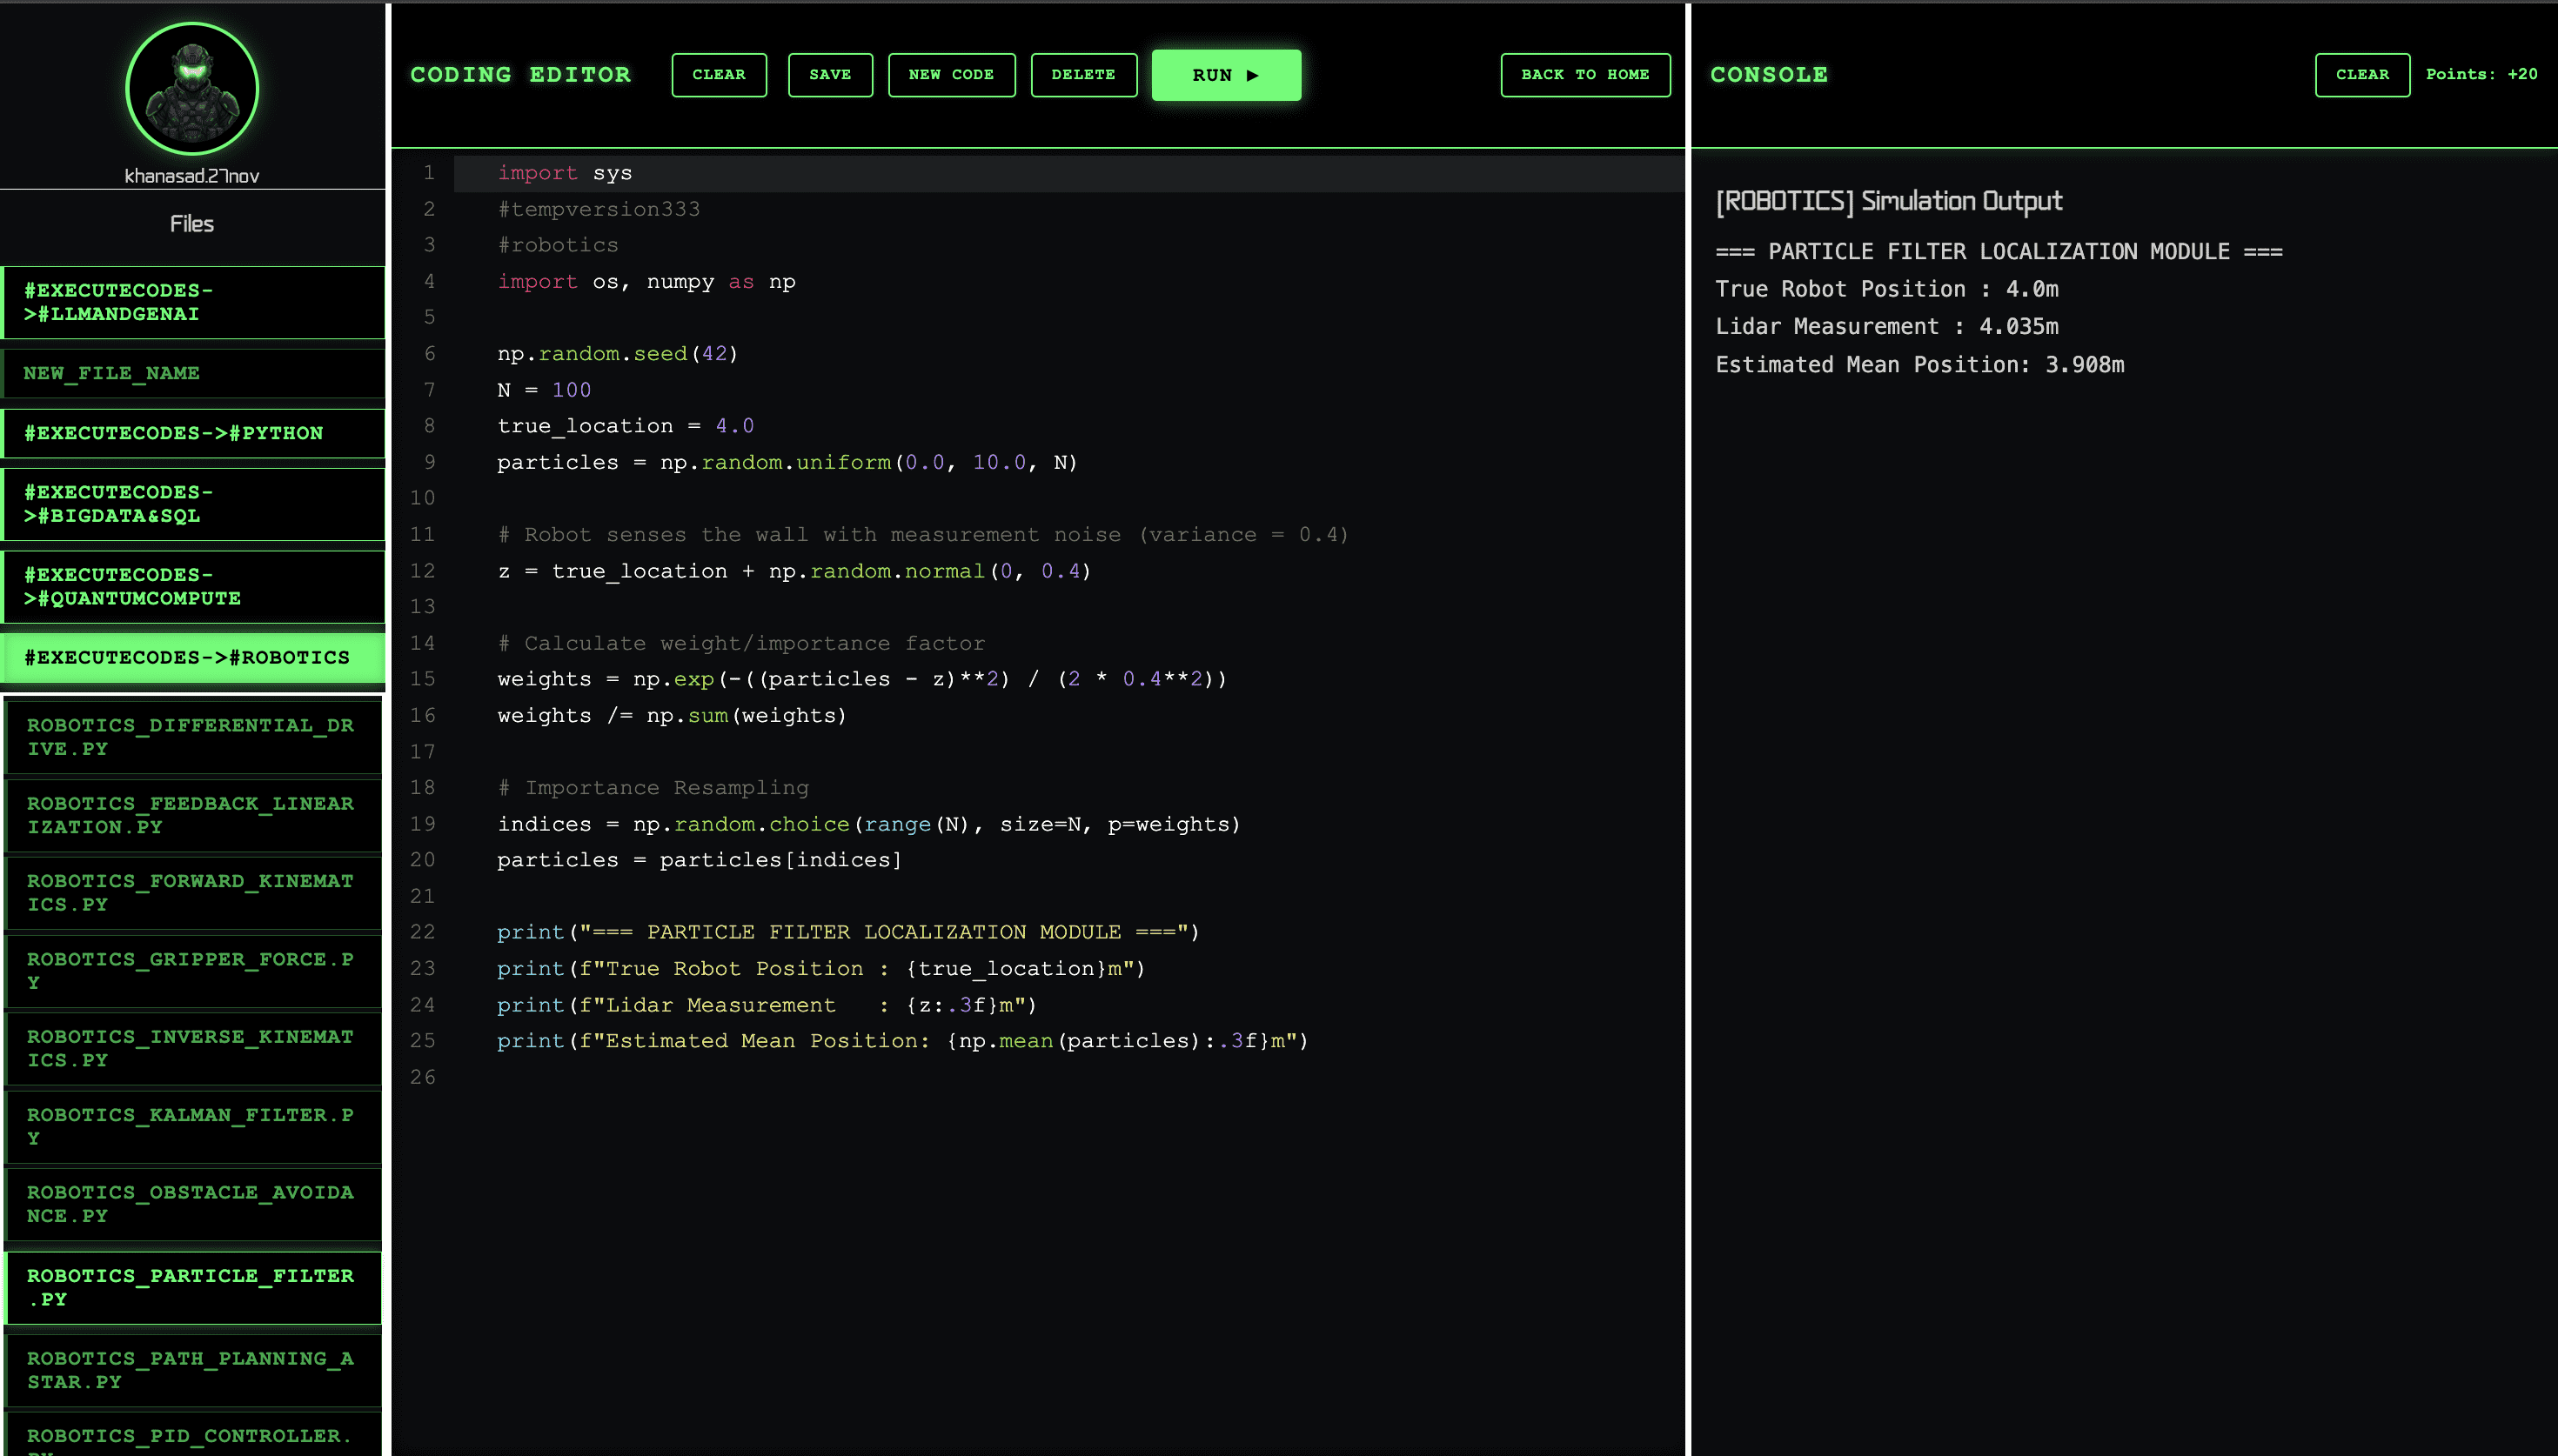2558x1456 pixels.
Task: Go back to home page
Action: point(1585,75)
